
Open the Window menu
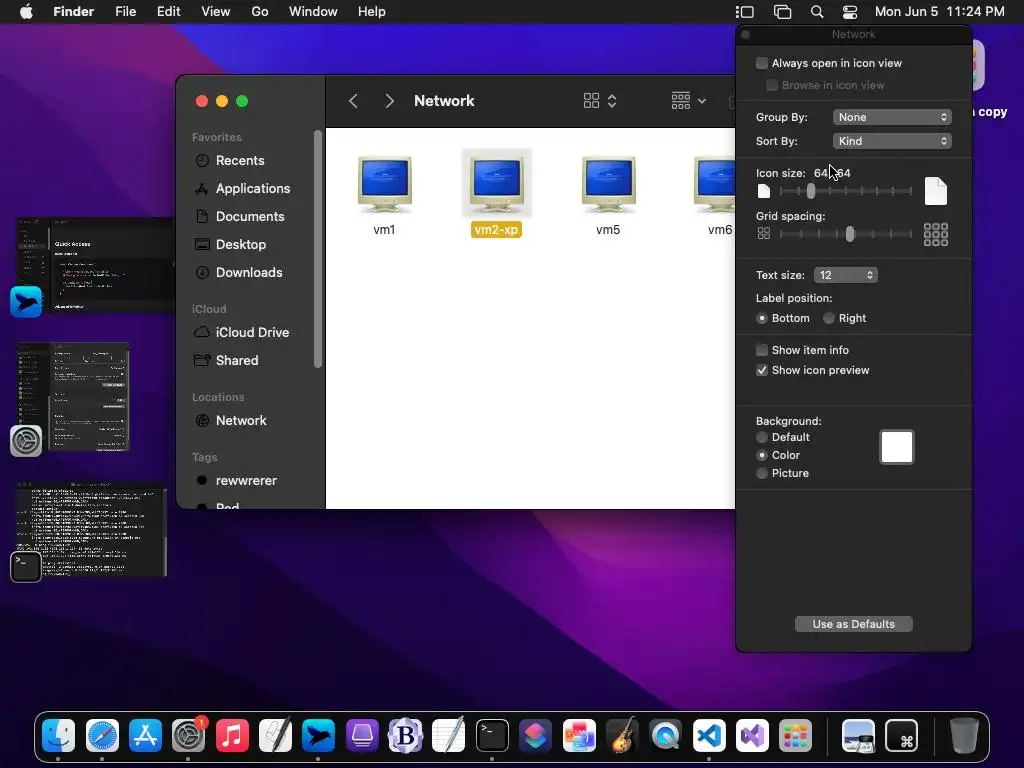point(313,12)
